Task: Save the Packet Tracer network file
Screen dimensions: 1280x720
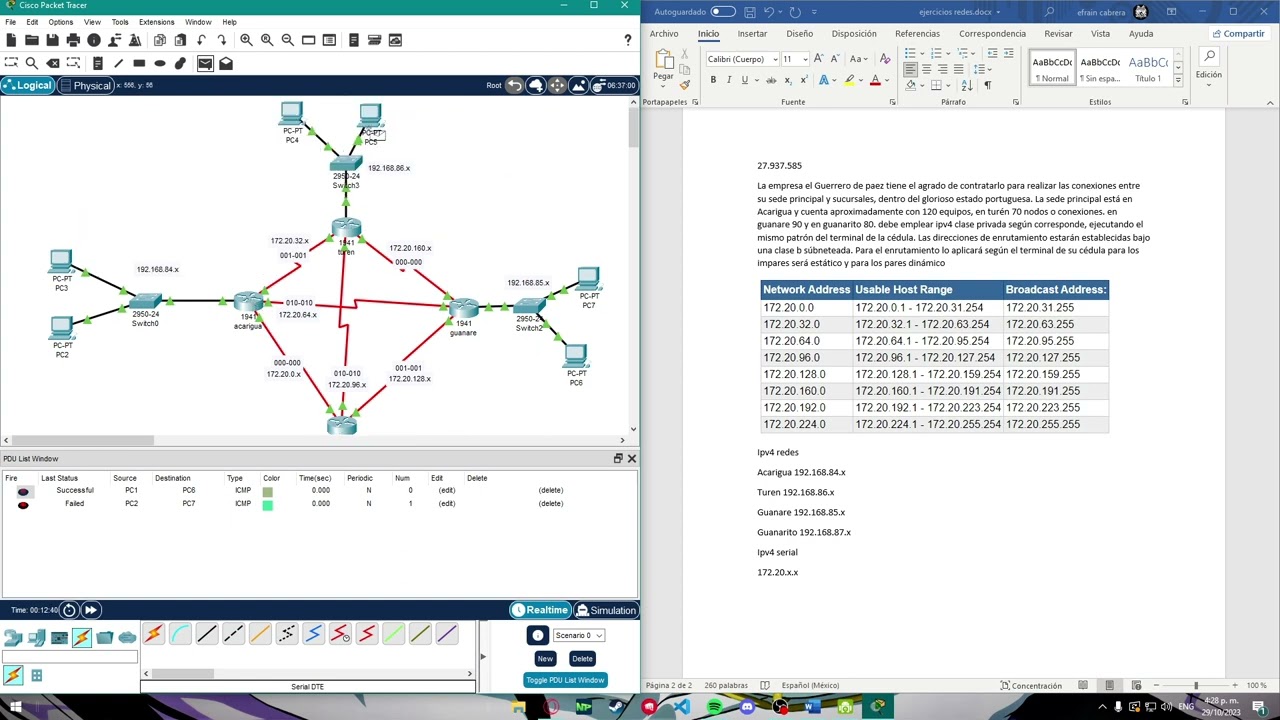Action: [52, 40]
